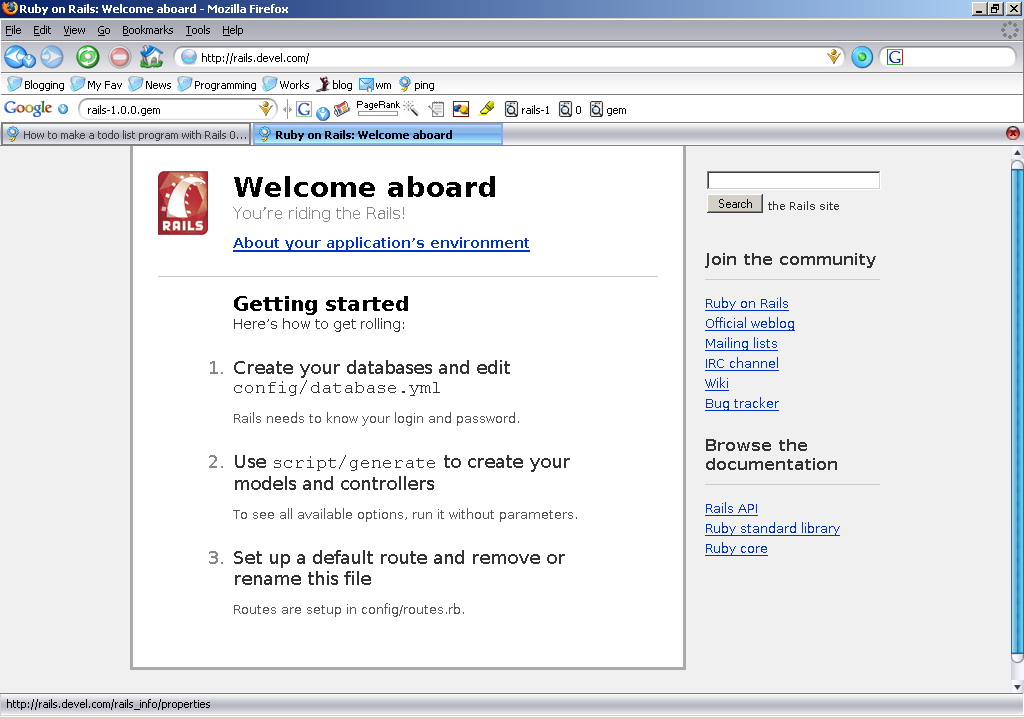Image resolution: width=1024 pixels, height=719 pixels.
Task: Click the red Stop loading button
Action: tap(120, 57)
